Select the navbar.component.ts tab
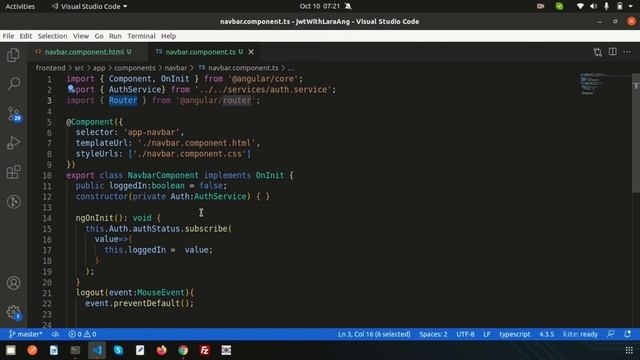 (200, 52)
